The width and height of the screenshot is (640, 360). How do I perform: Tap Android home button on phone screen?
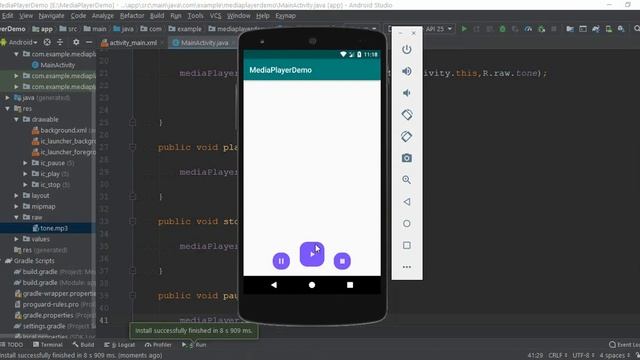(312, 285)
